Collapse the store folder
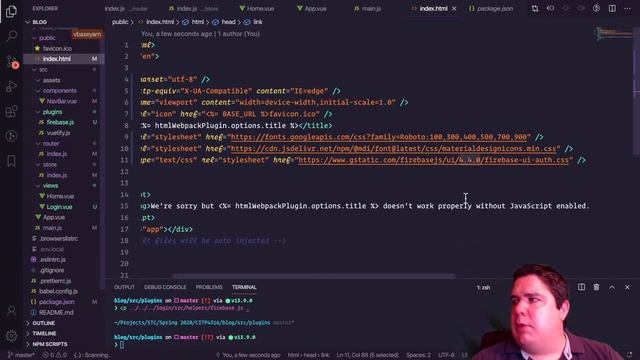Screen dimensions: 640x360 click(38, 164)
